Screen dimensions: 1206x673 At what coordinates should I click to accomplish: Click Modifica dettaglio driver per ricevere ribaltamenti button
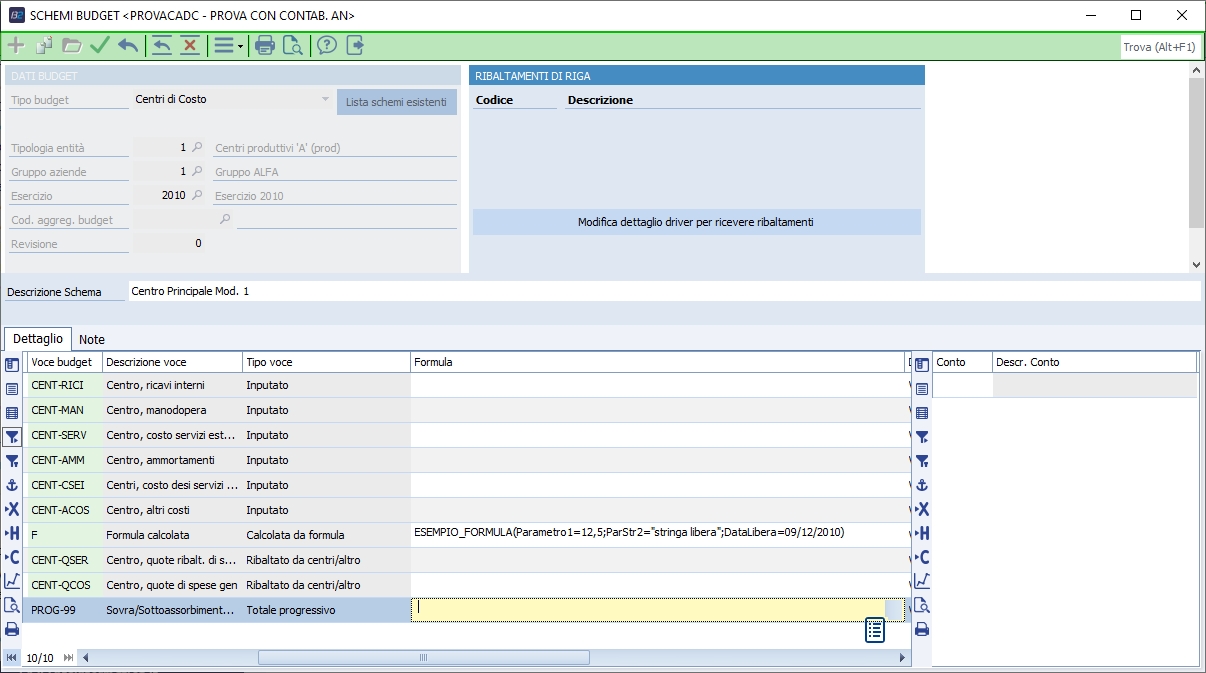(x=696, y=222)
